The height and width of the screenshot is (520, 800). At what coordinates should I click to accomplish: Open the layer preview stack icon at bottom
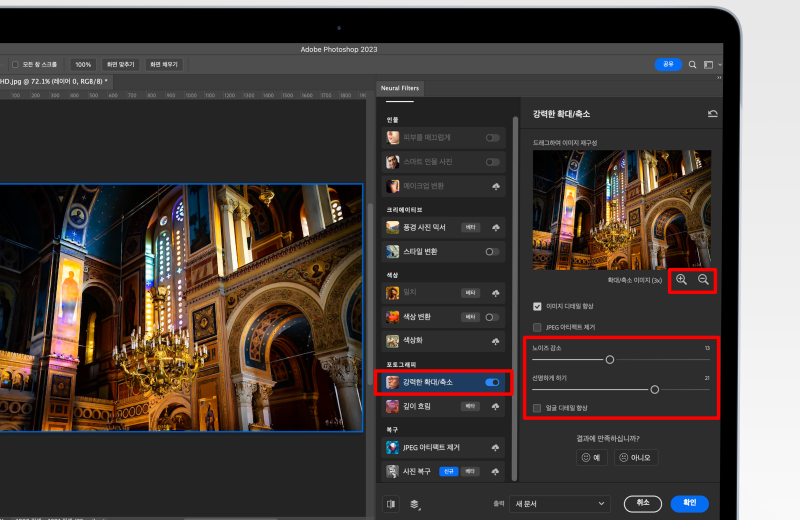click(414, 504)
